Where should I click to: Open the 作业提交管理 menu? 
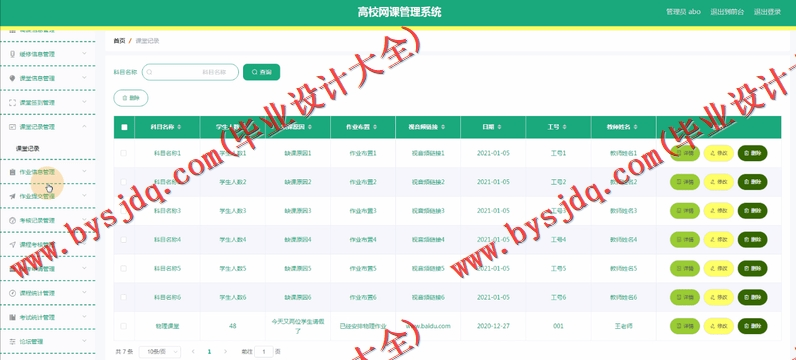(x=48, y=196)
